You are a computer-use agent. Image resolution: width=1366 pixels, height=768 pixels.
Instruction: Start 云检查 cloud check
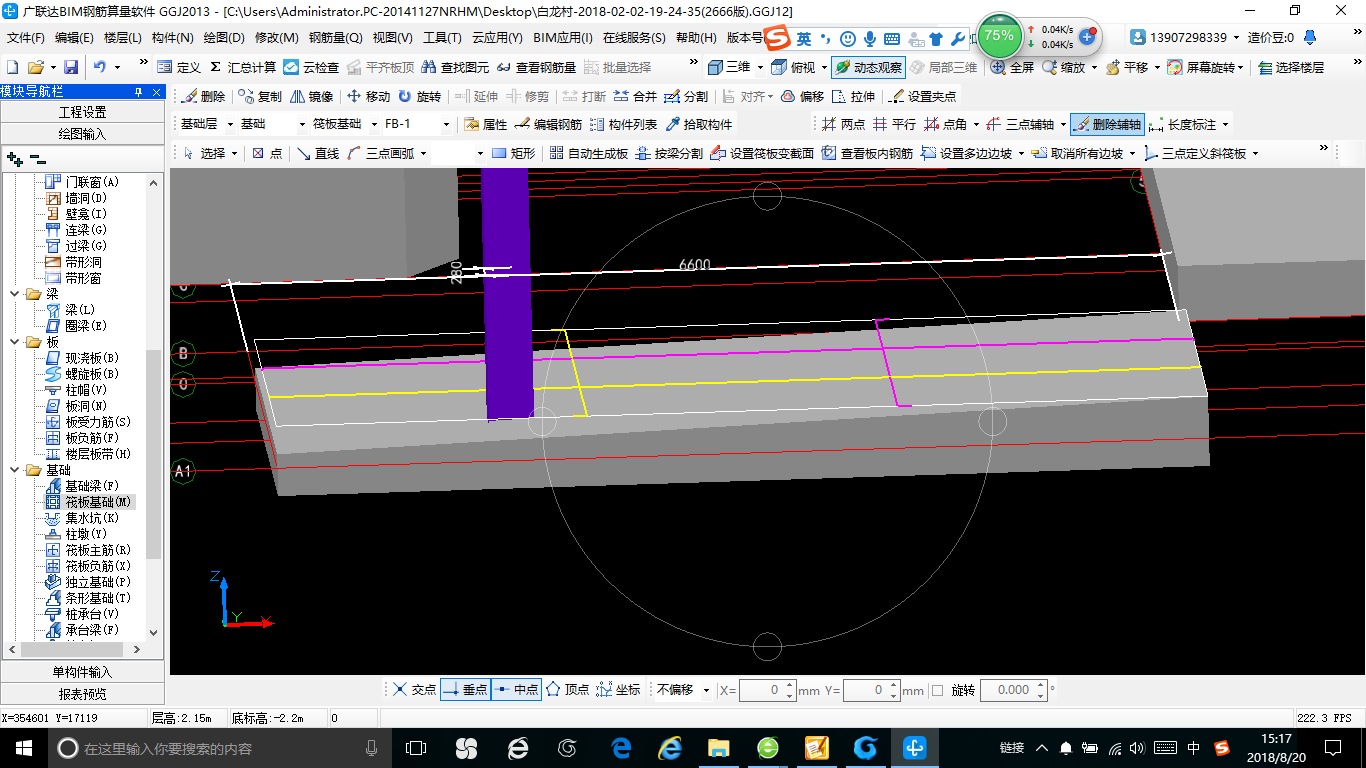pyautogui.click(x=311, y=67)
